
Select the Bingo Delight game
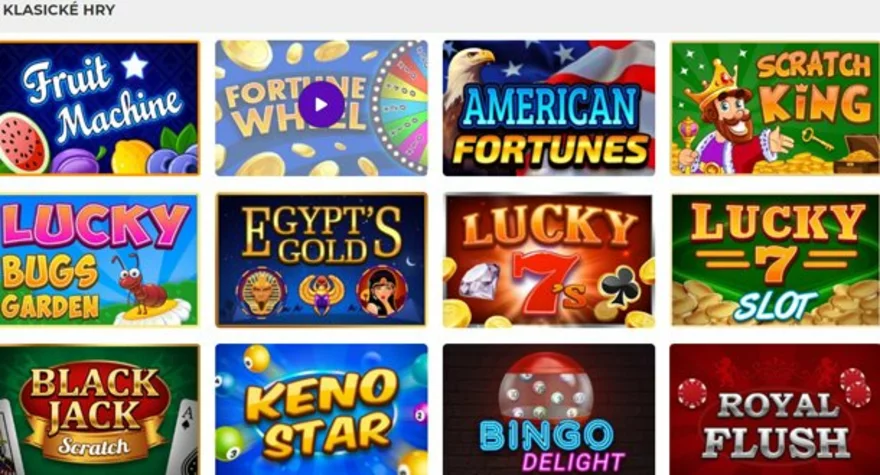(548, 410)
